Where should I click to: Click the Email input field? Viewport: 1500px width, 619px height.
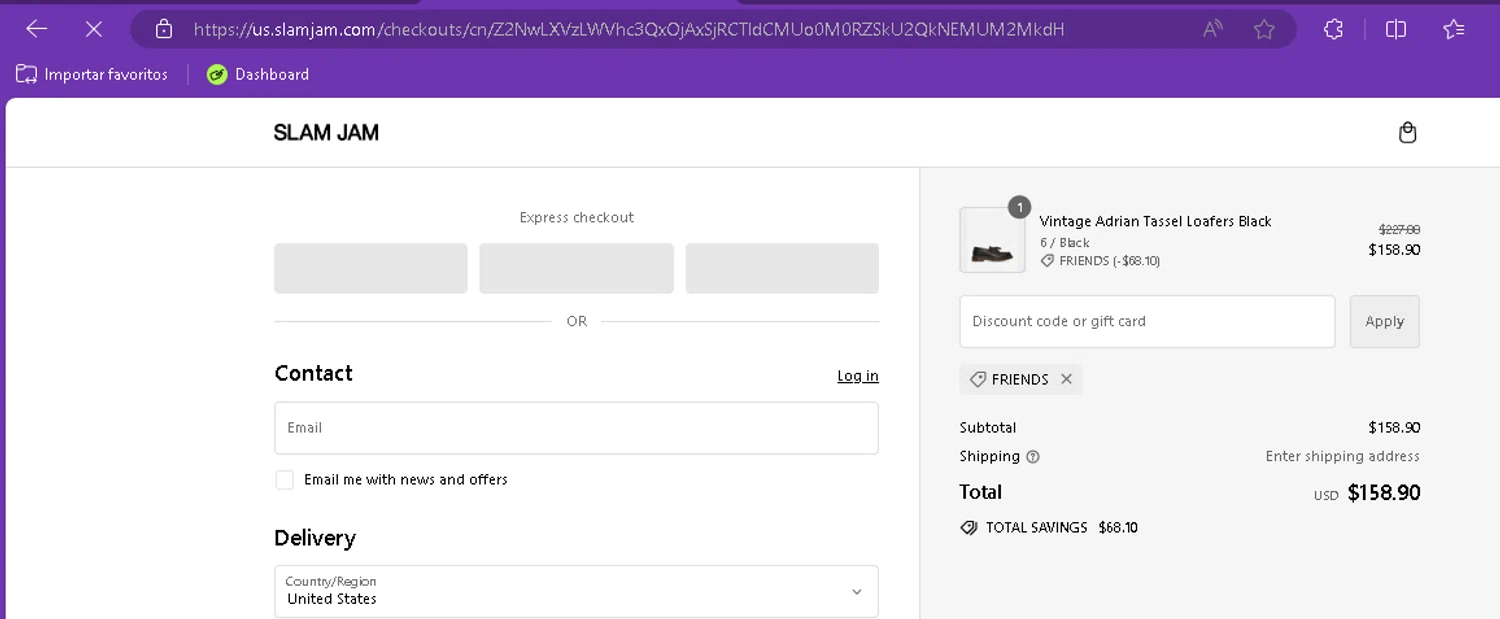pos(576,428)
